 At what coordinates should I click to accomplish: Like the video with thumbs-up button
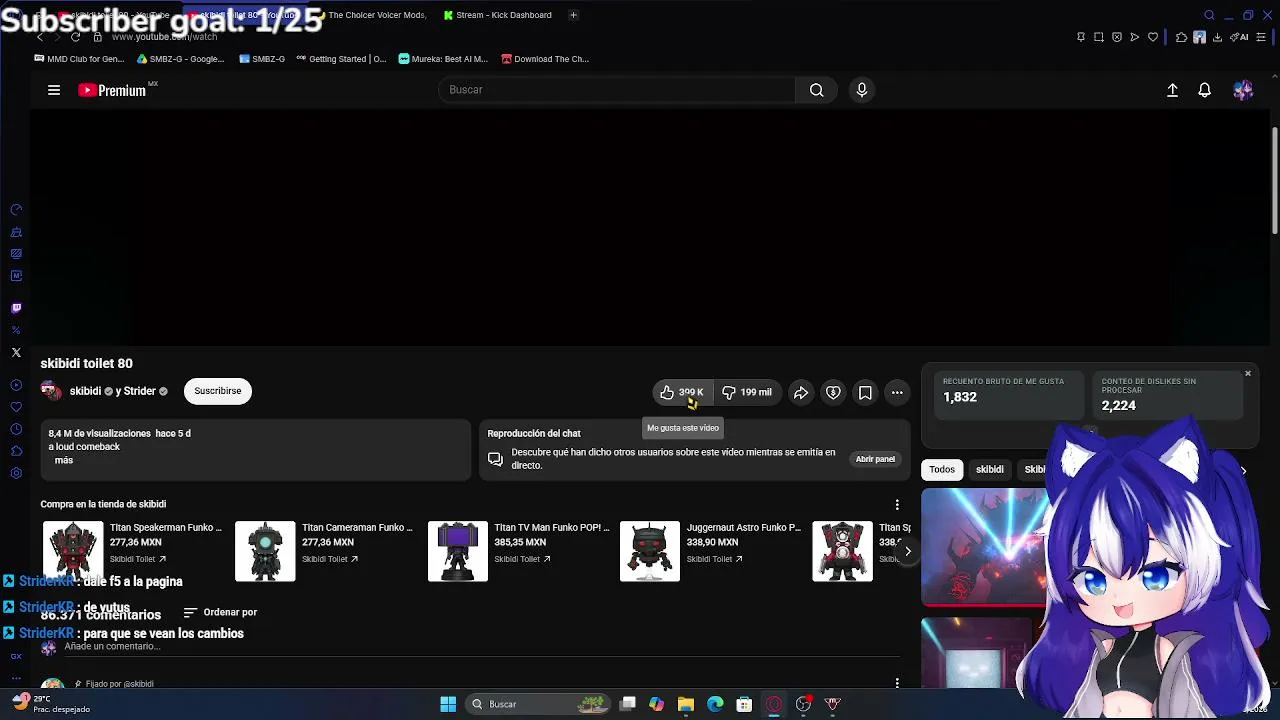[x=681, y=392]
